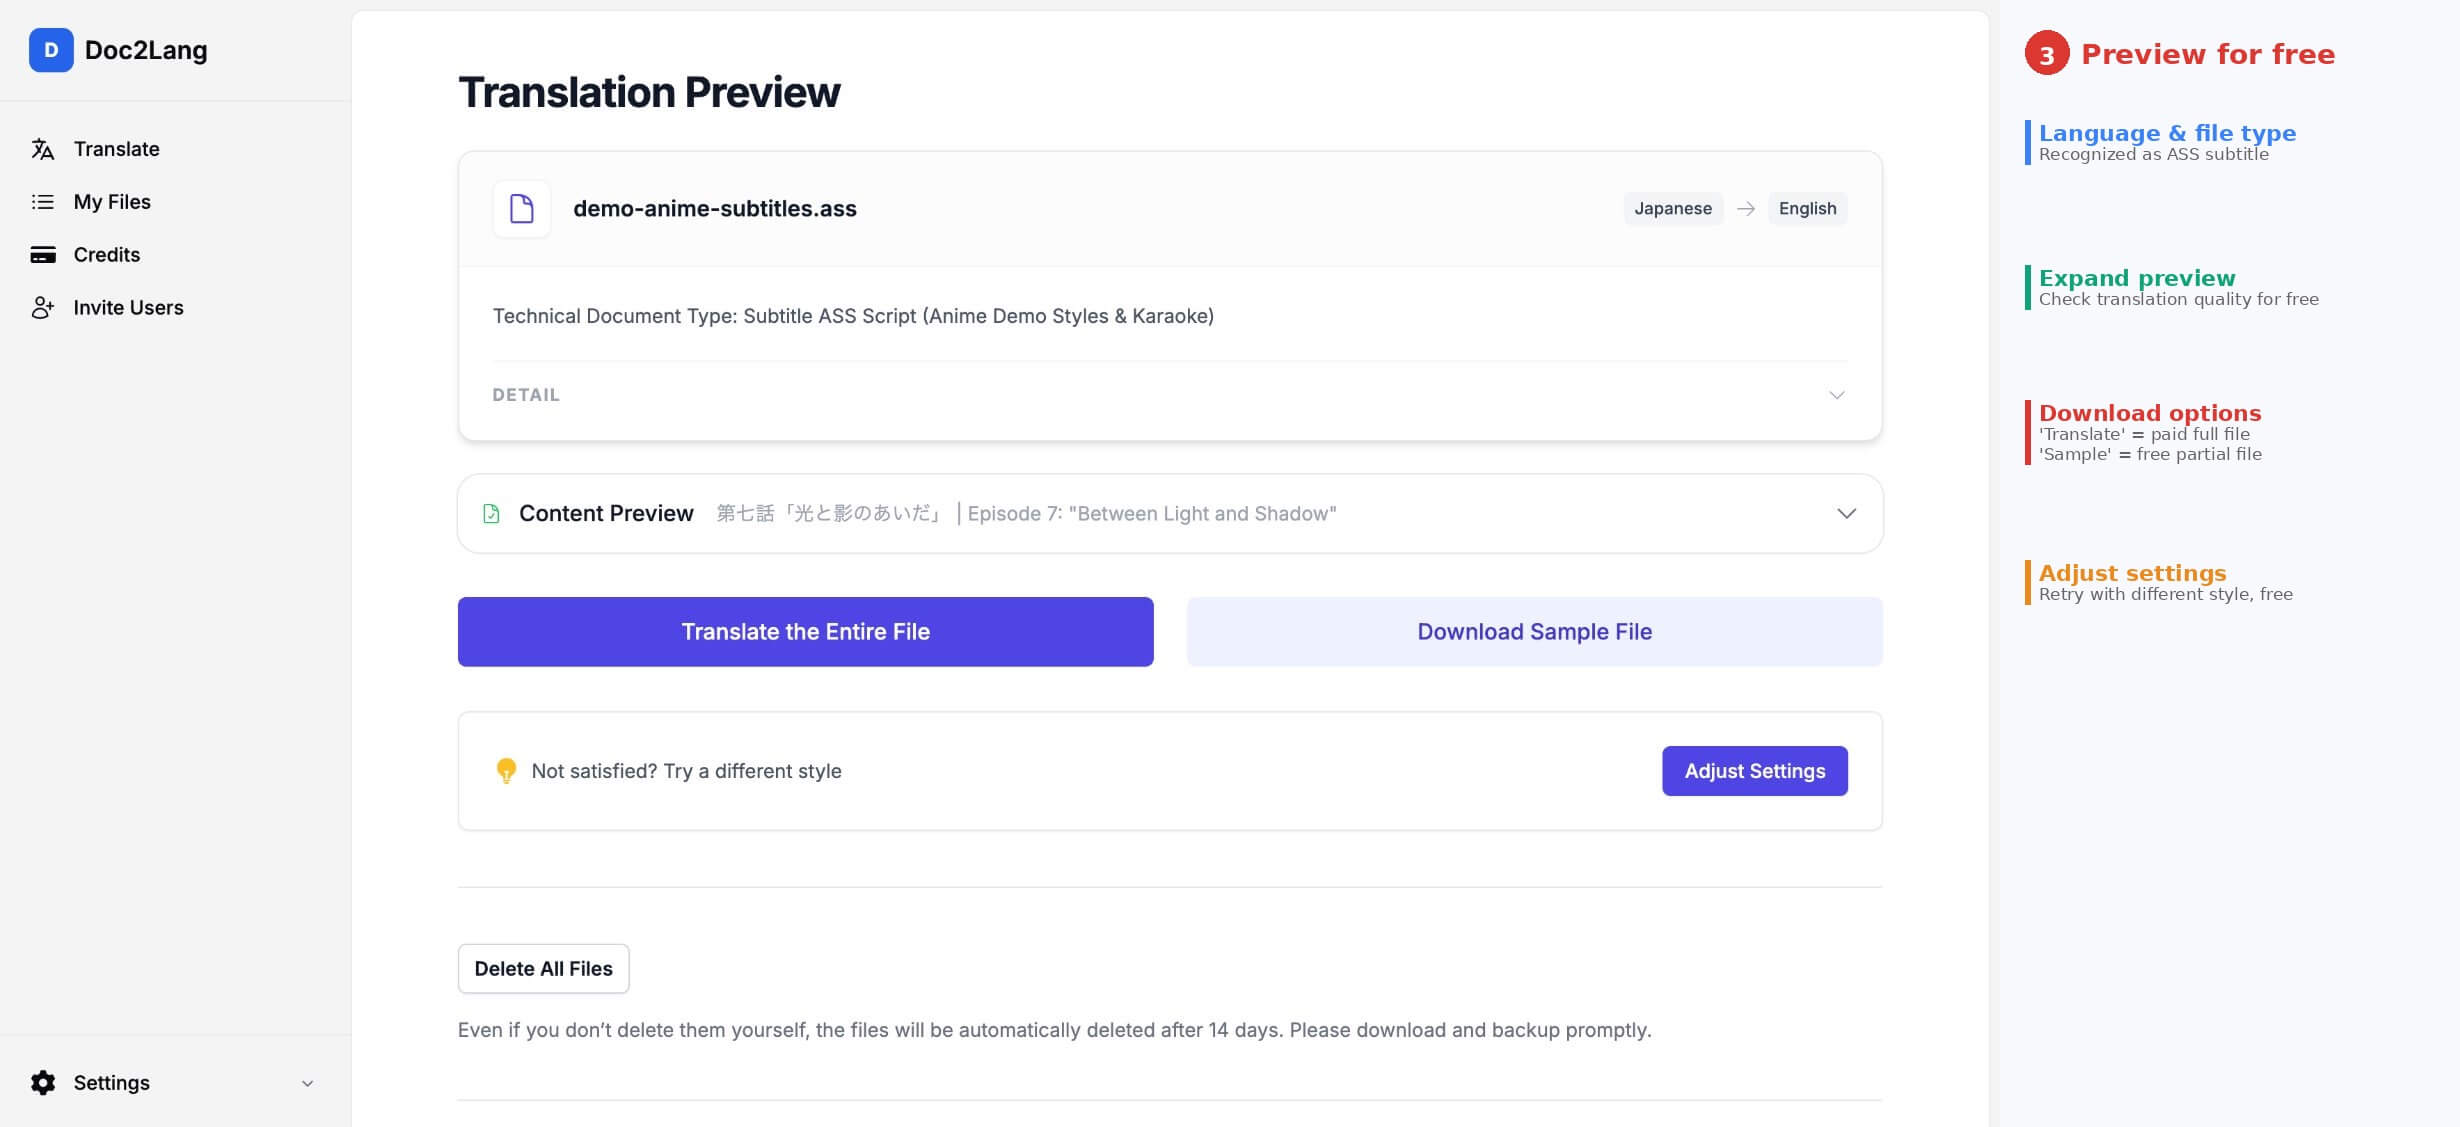Viewport: 2460px width, 1127px height.
Task: Click the document icon next to demo-anime-subtitles.ass
Action: tap(521, 208)
